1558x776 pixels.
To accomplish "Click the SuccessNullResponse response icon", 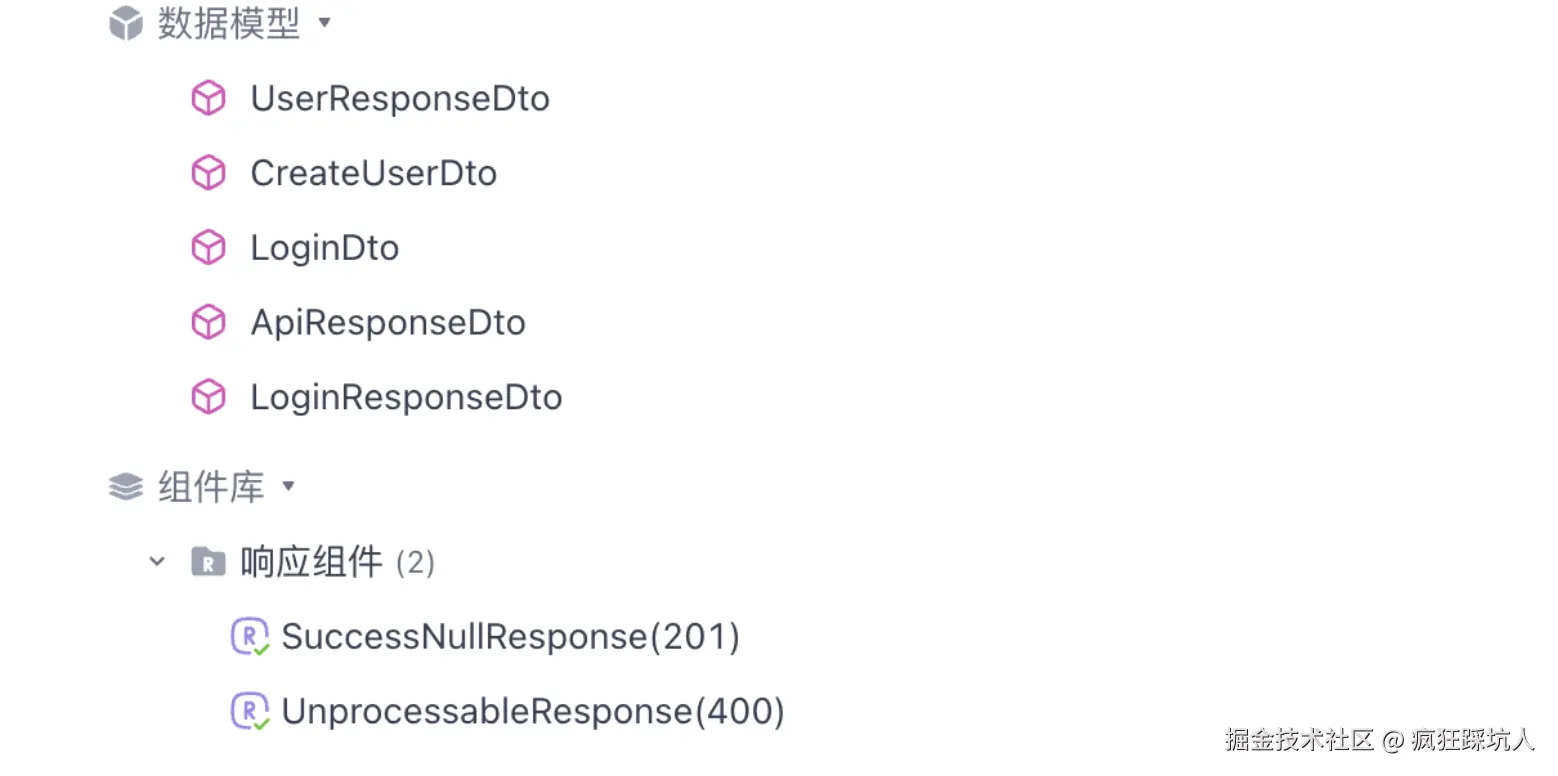I will click(250, 637).
